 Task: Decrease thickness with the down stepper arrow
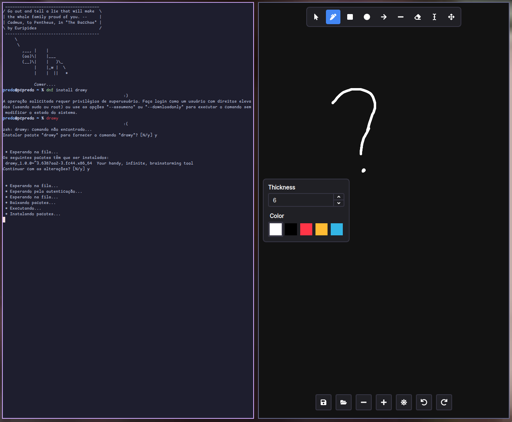coord(339,203)
